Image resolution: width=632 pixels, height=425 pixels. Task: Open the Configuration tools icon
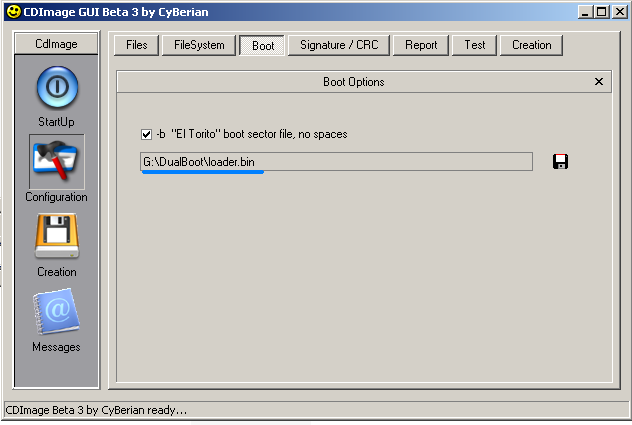click(57, 162)
